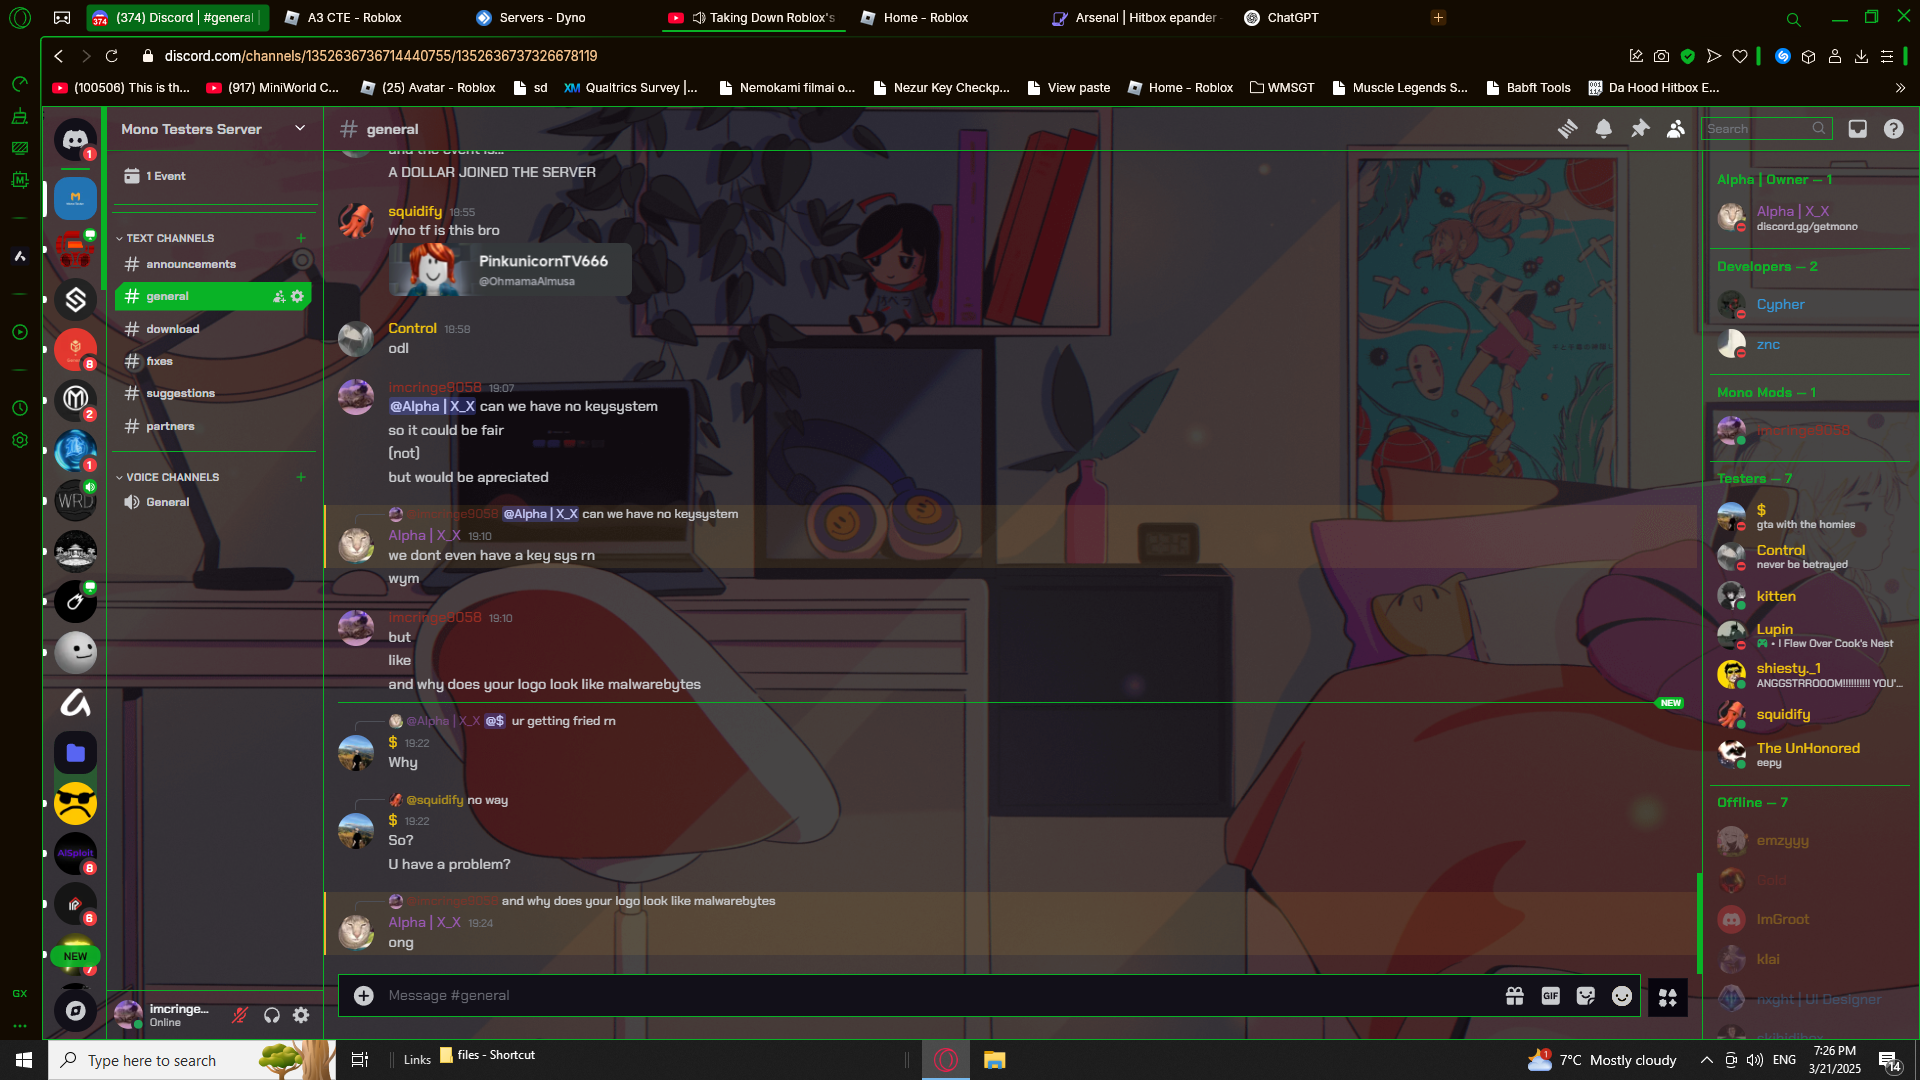Toggle microphone mute in user panel
The image size is (1920, 1080).
[240, 1016]
